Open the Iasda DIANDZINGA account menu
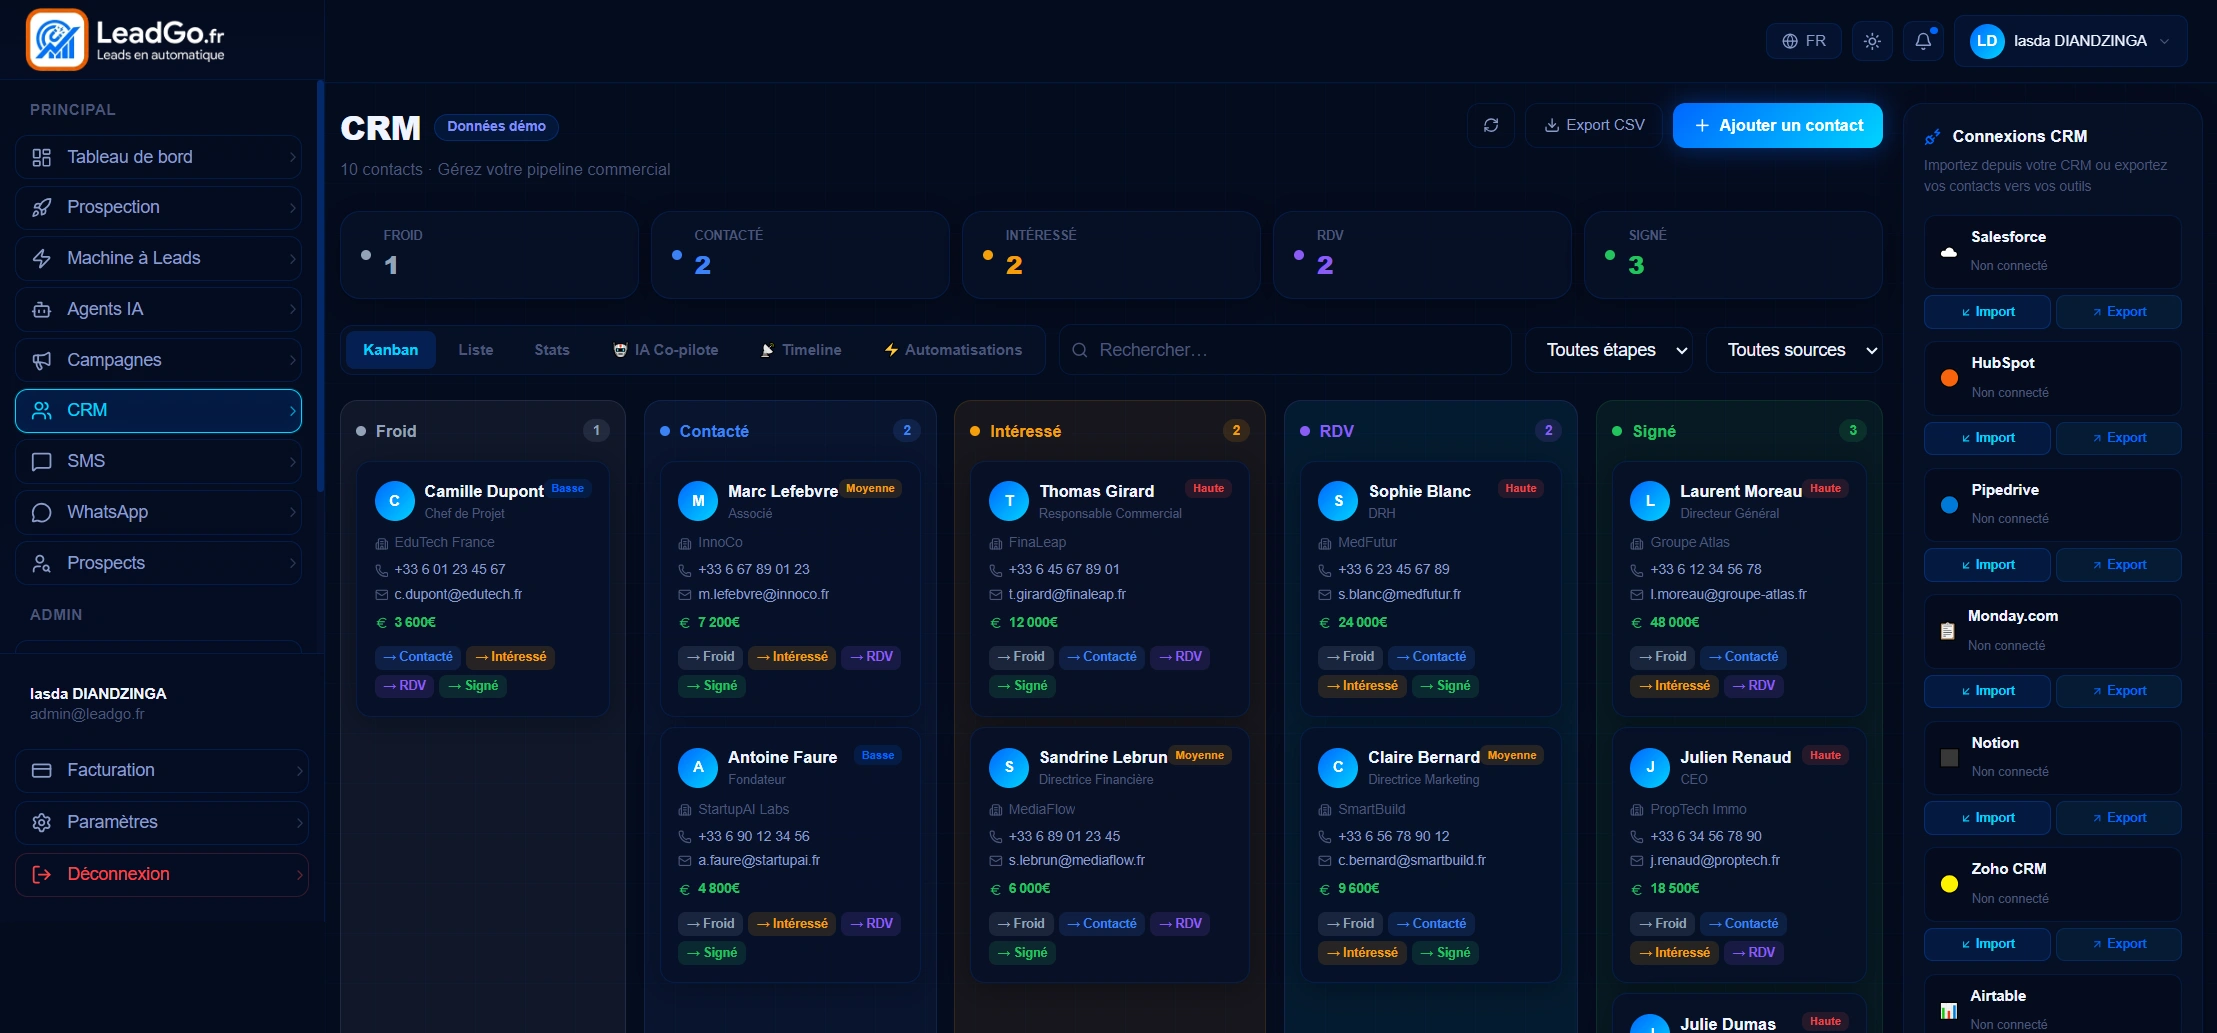This screenshot has width=2217, height=1033. tap(2070, 41)
